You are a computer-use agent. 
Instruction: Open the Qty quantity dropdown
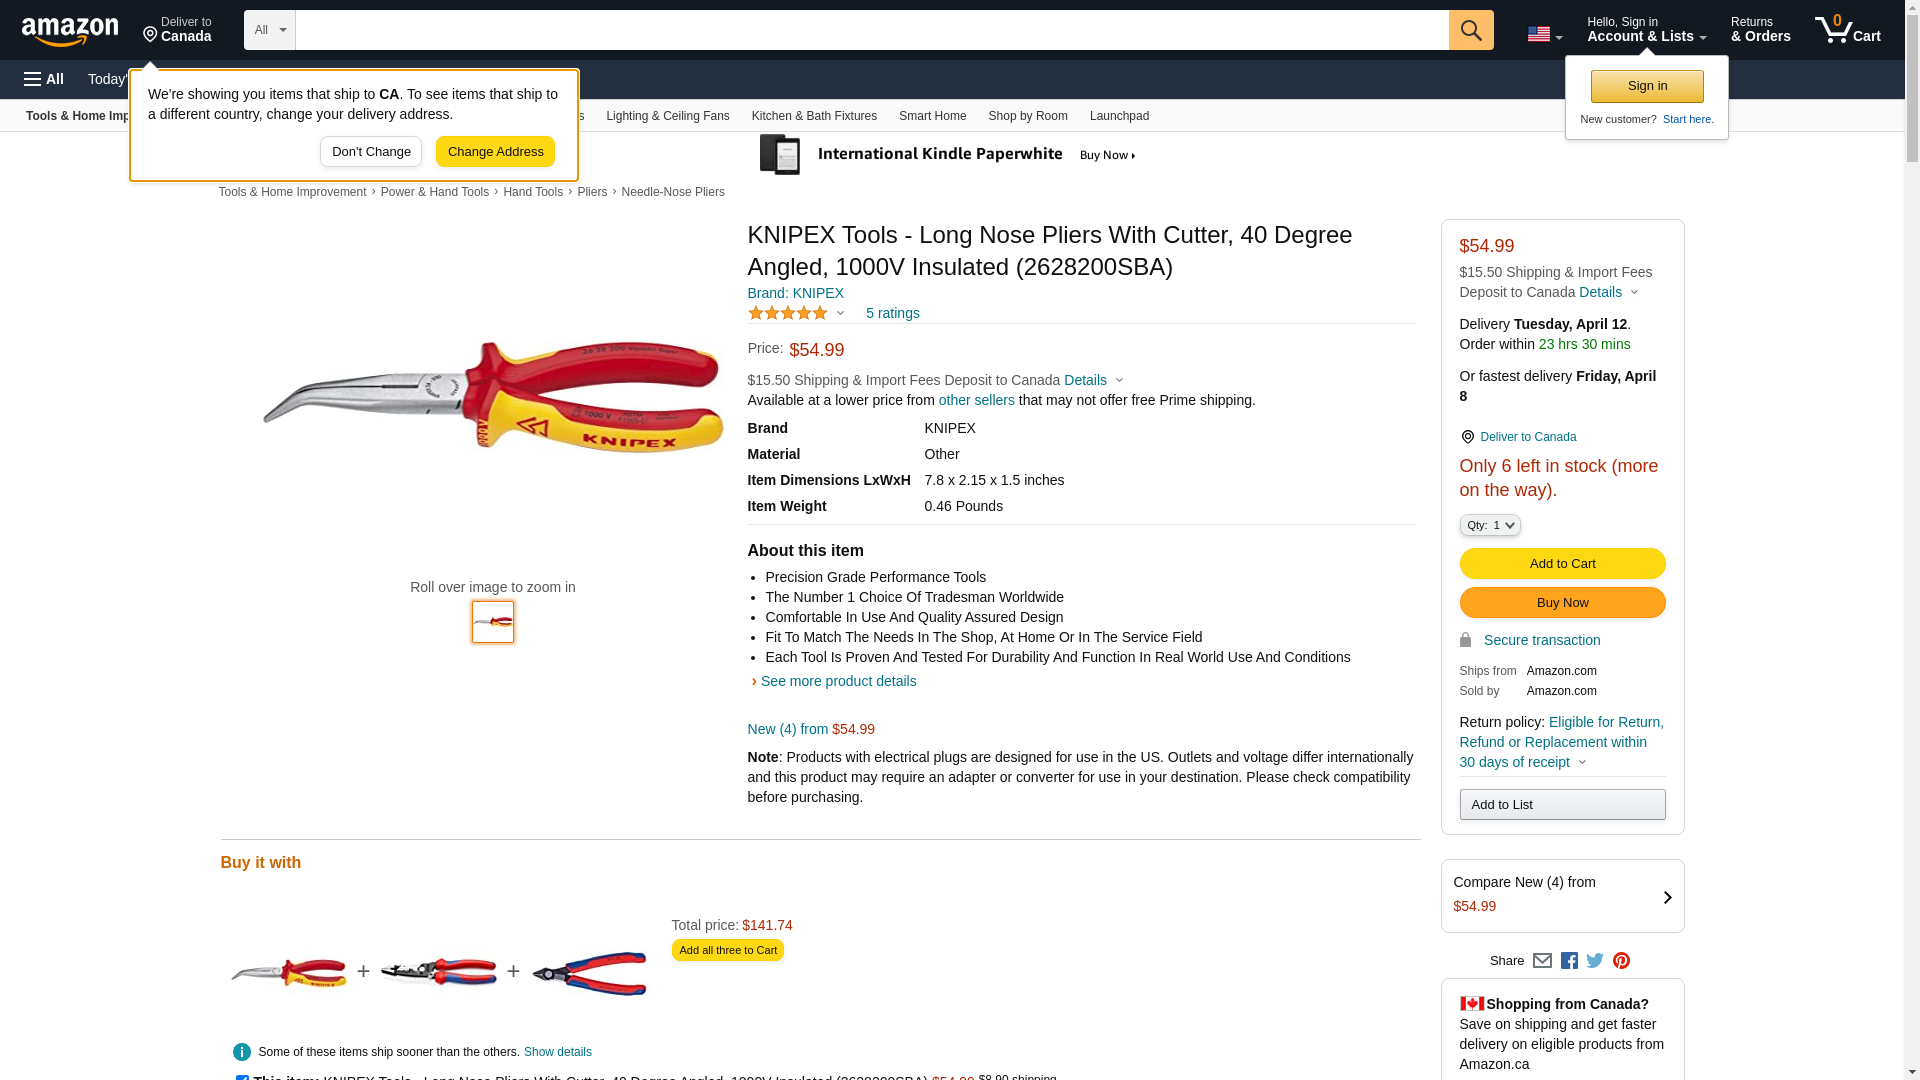pos(1489,525)
